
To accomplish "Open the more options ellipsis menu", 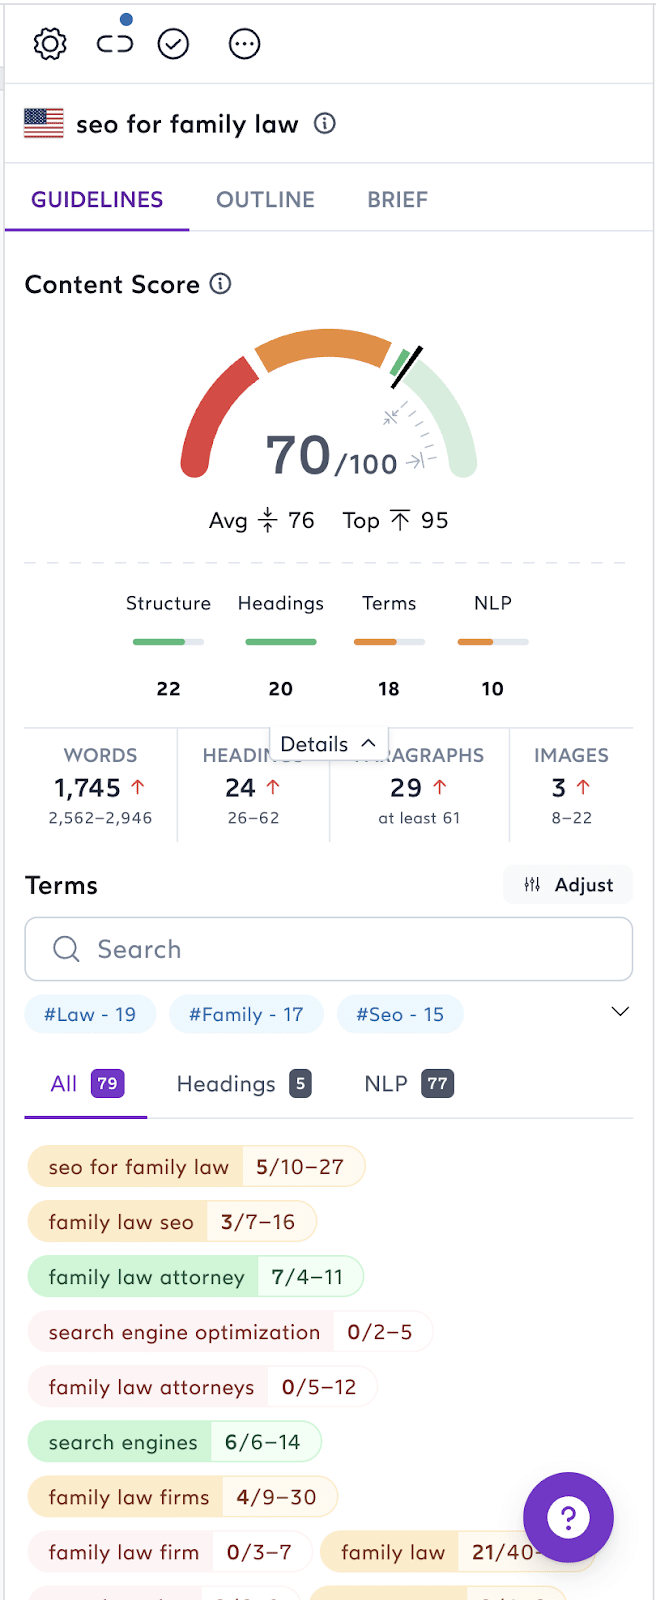I will point(244,44).
